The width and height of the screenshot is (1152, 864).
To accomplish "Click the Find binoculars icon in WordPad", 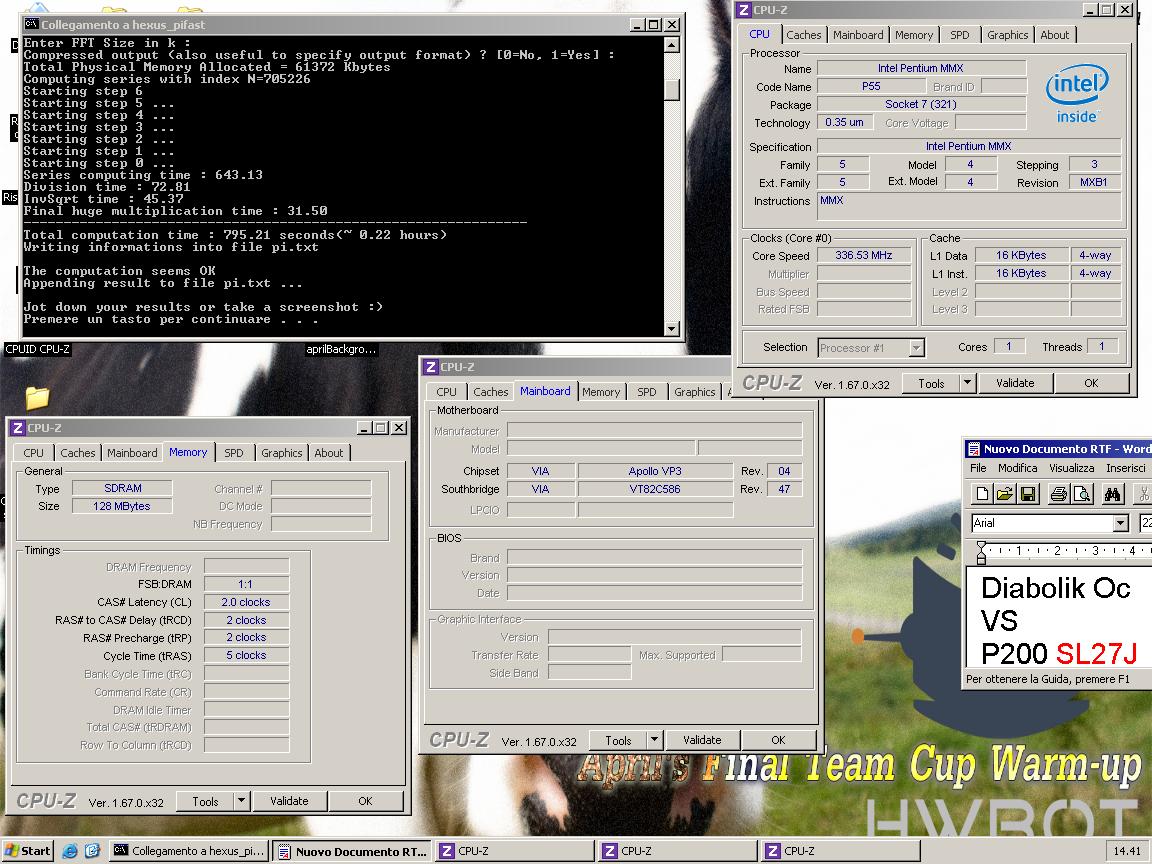I will click(x=1112, y=494).
